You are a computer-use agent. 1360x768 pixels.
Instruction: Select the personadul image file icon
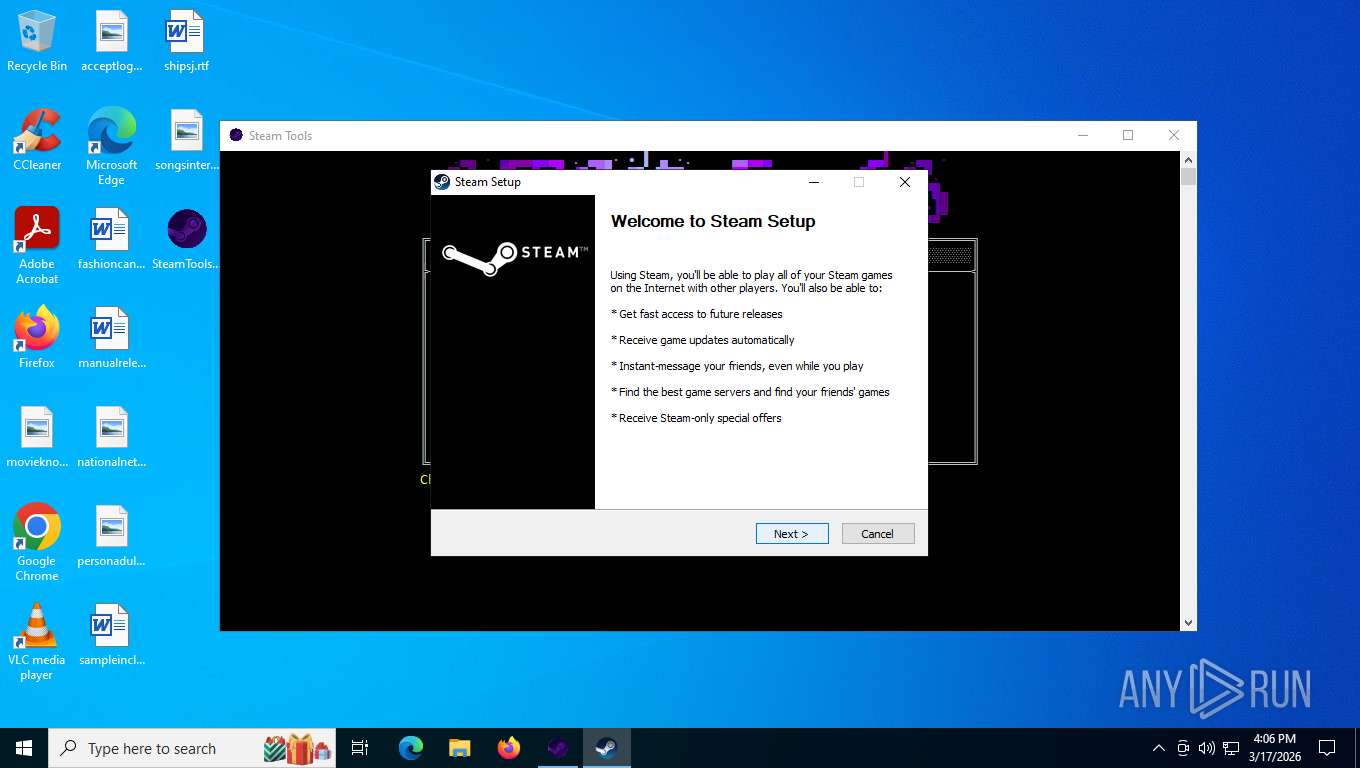(112, 536)
